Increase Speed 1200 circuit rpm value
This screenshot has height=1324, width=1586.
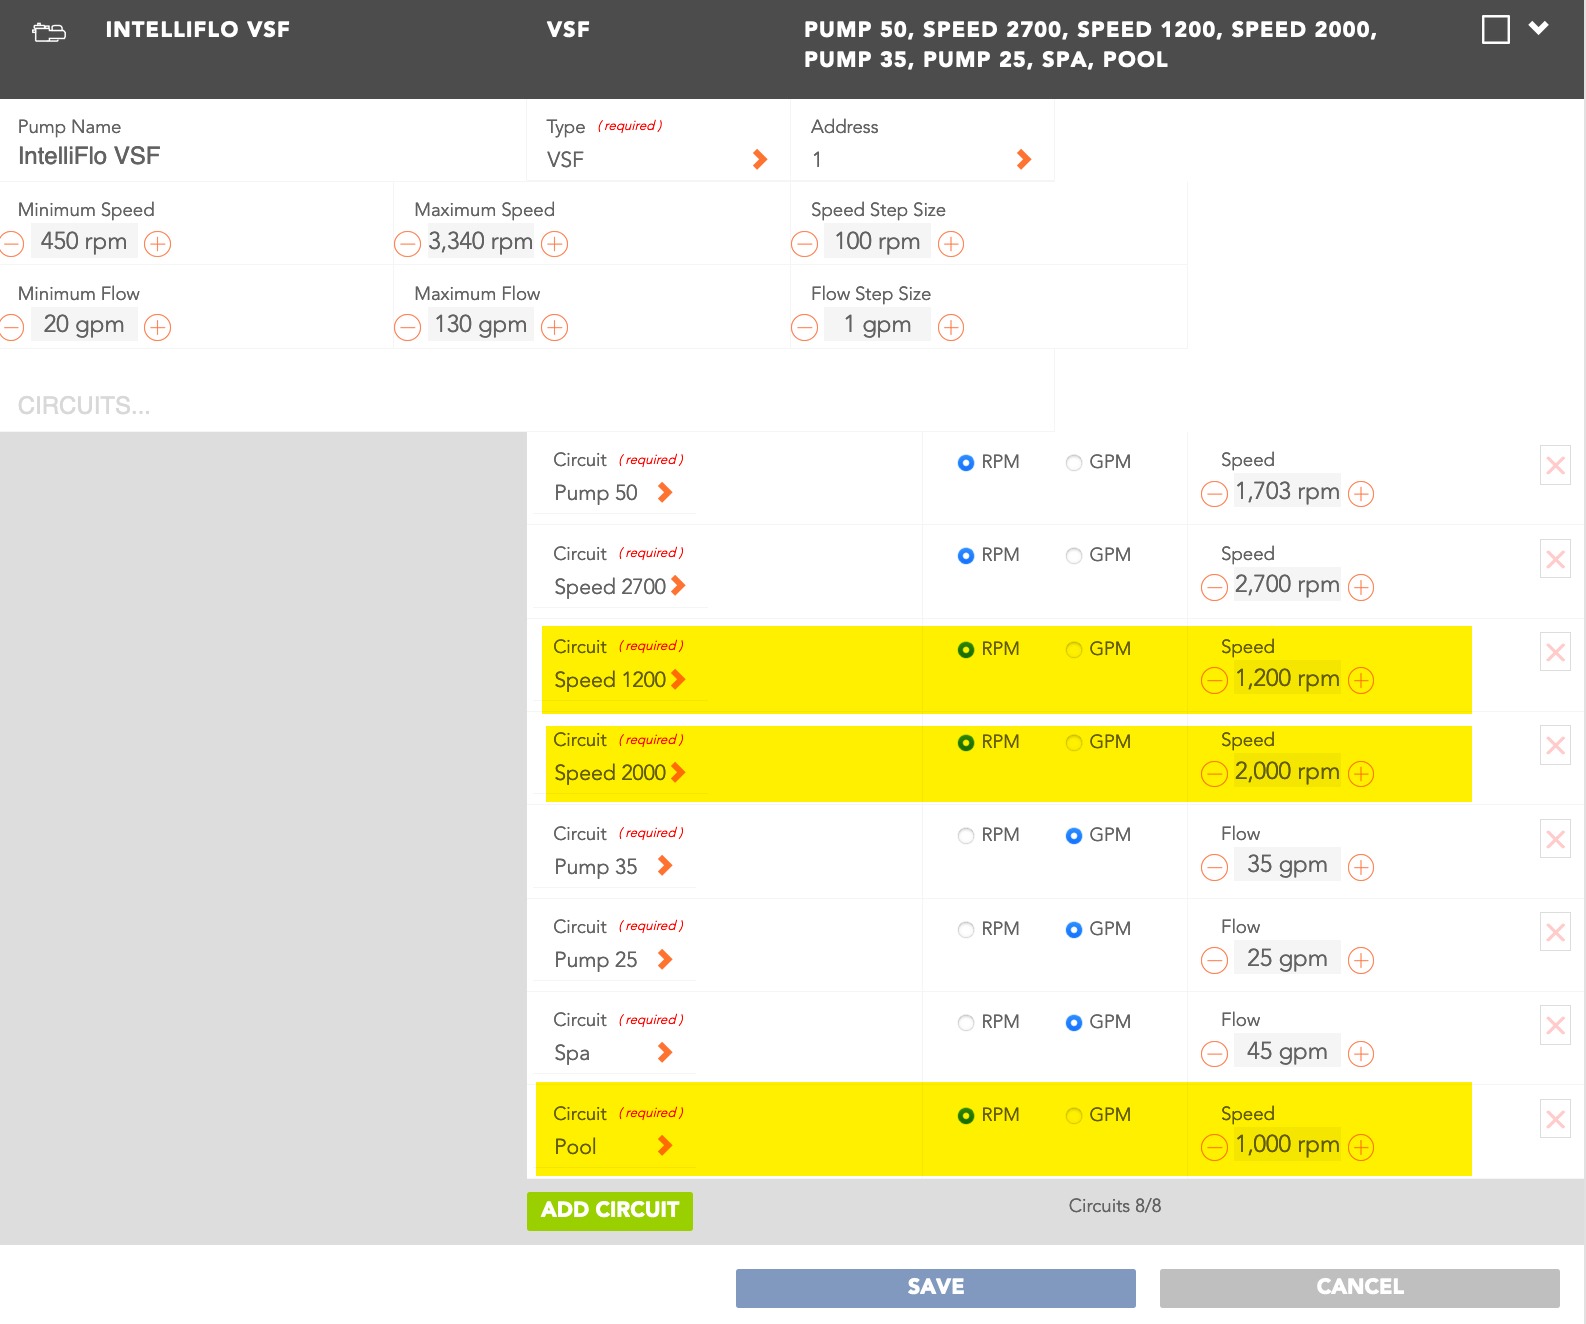[x=1361, y=681]
